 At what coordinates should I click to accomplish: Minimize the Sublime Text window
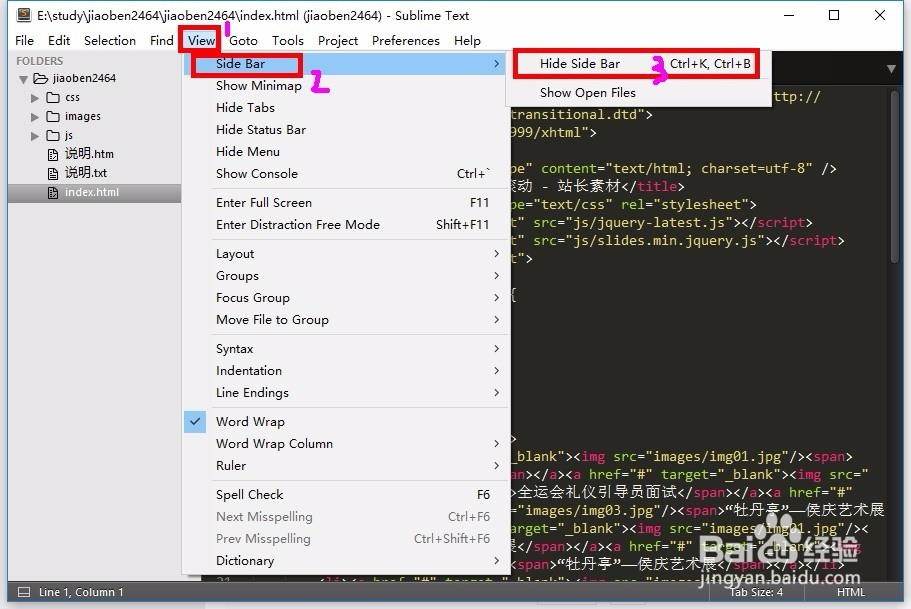pos(788,16)
